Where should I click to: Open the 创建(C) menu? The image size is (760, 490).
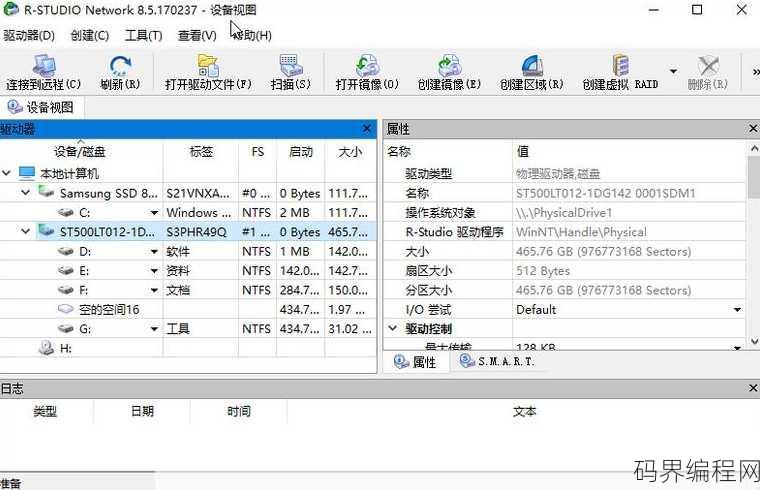pyautogui.click(x=90, y=35)
